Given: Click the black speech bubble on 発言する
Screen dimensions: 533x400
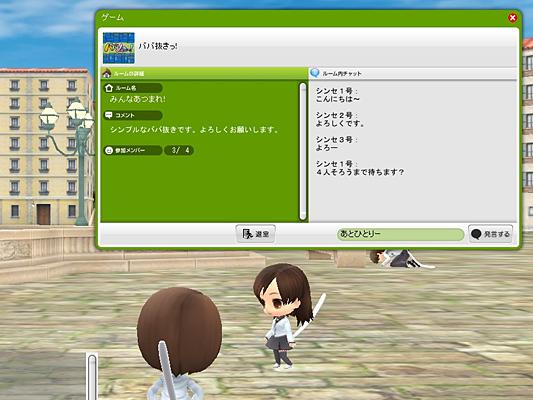Looking at the screenshot, I should pyautogui.click(x=476, y=234).
